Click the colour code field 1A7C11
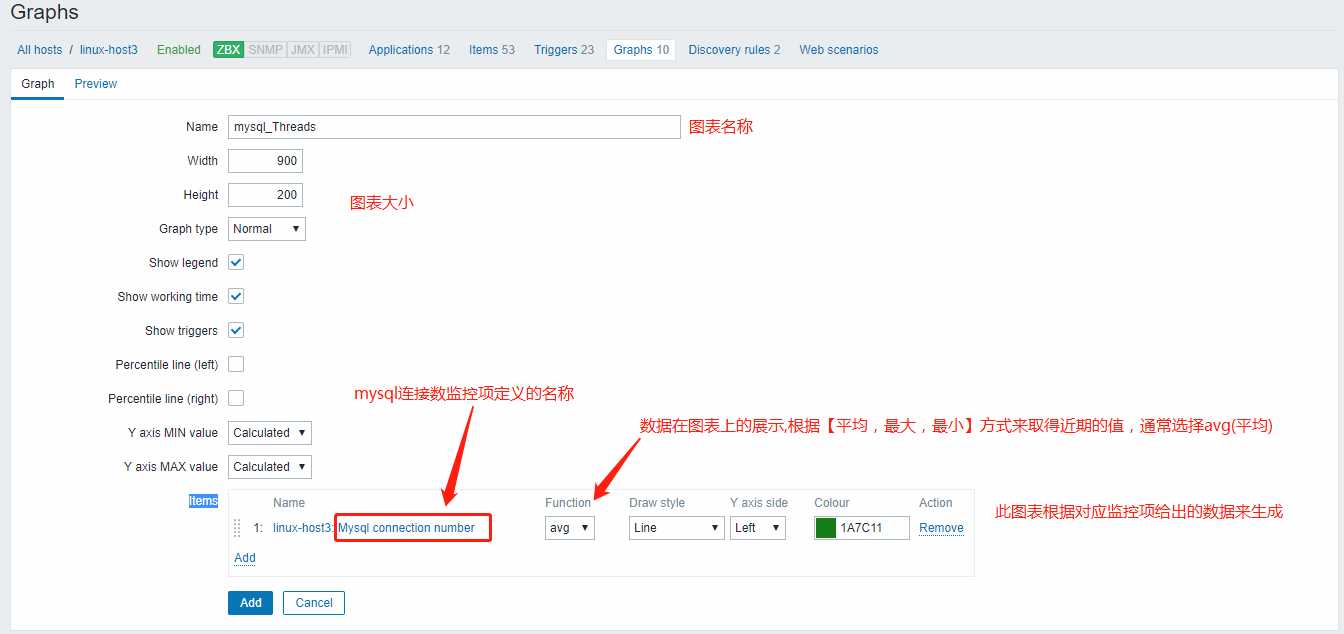Viewport: 1344px width, 634px height. pyautogui.click(x=873, y=528)
